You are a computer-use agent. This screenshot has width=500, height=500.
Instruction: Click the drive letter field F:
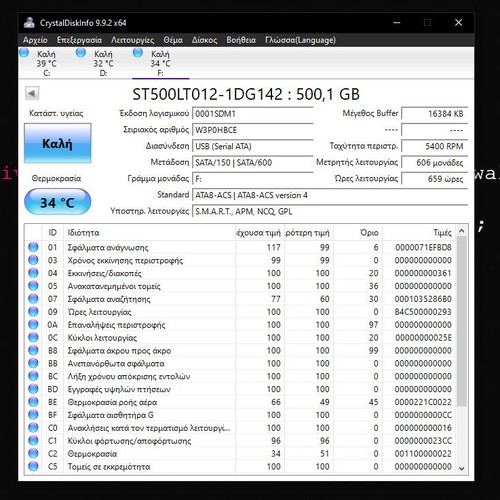point(253,179)
